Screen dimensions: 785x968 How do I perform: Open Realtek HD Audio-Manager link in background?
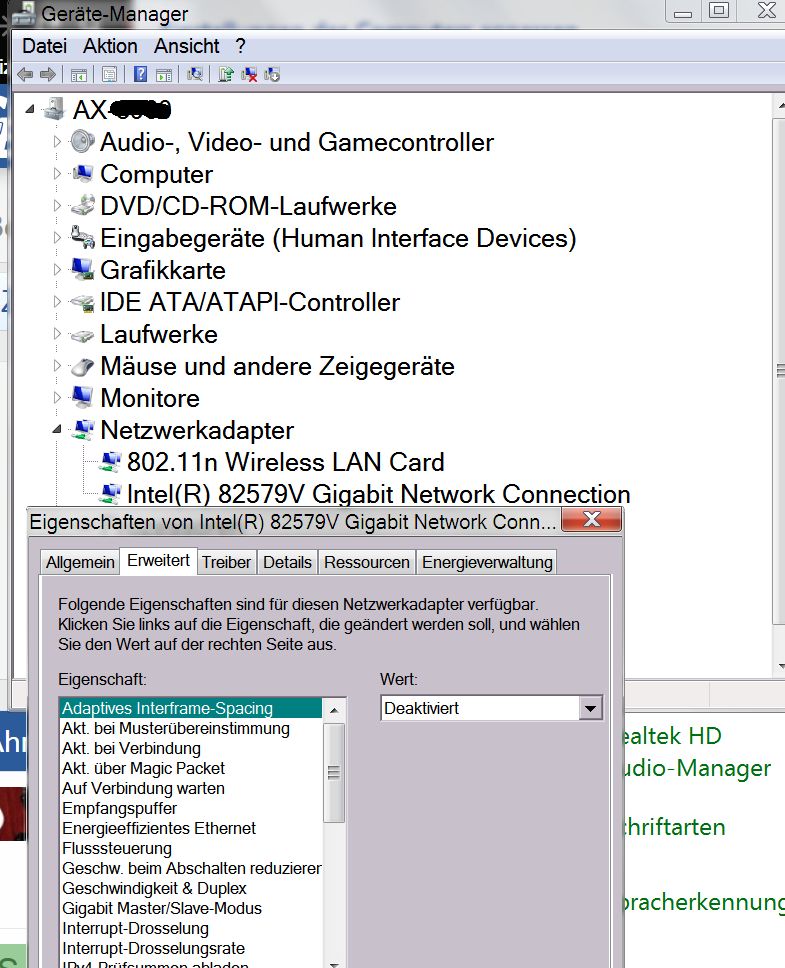[697, 752]
